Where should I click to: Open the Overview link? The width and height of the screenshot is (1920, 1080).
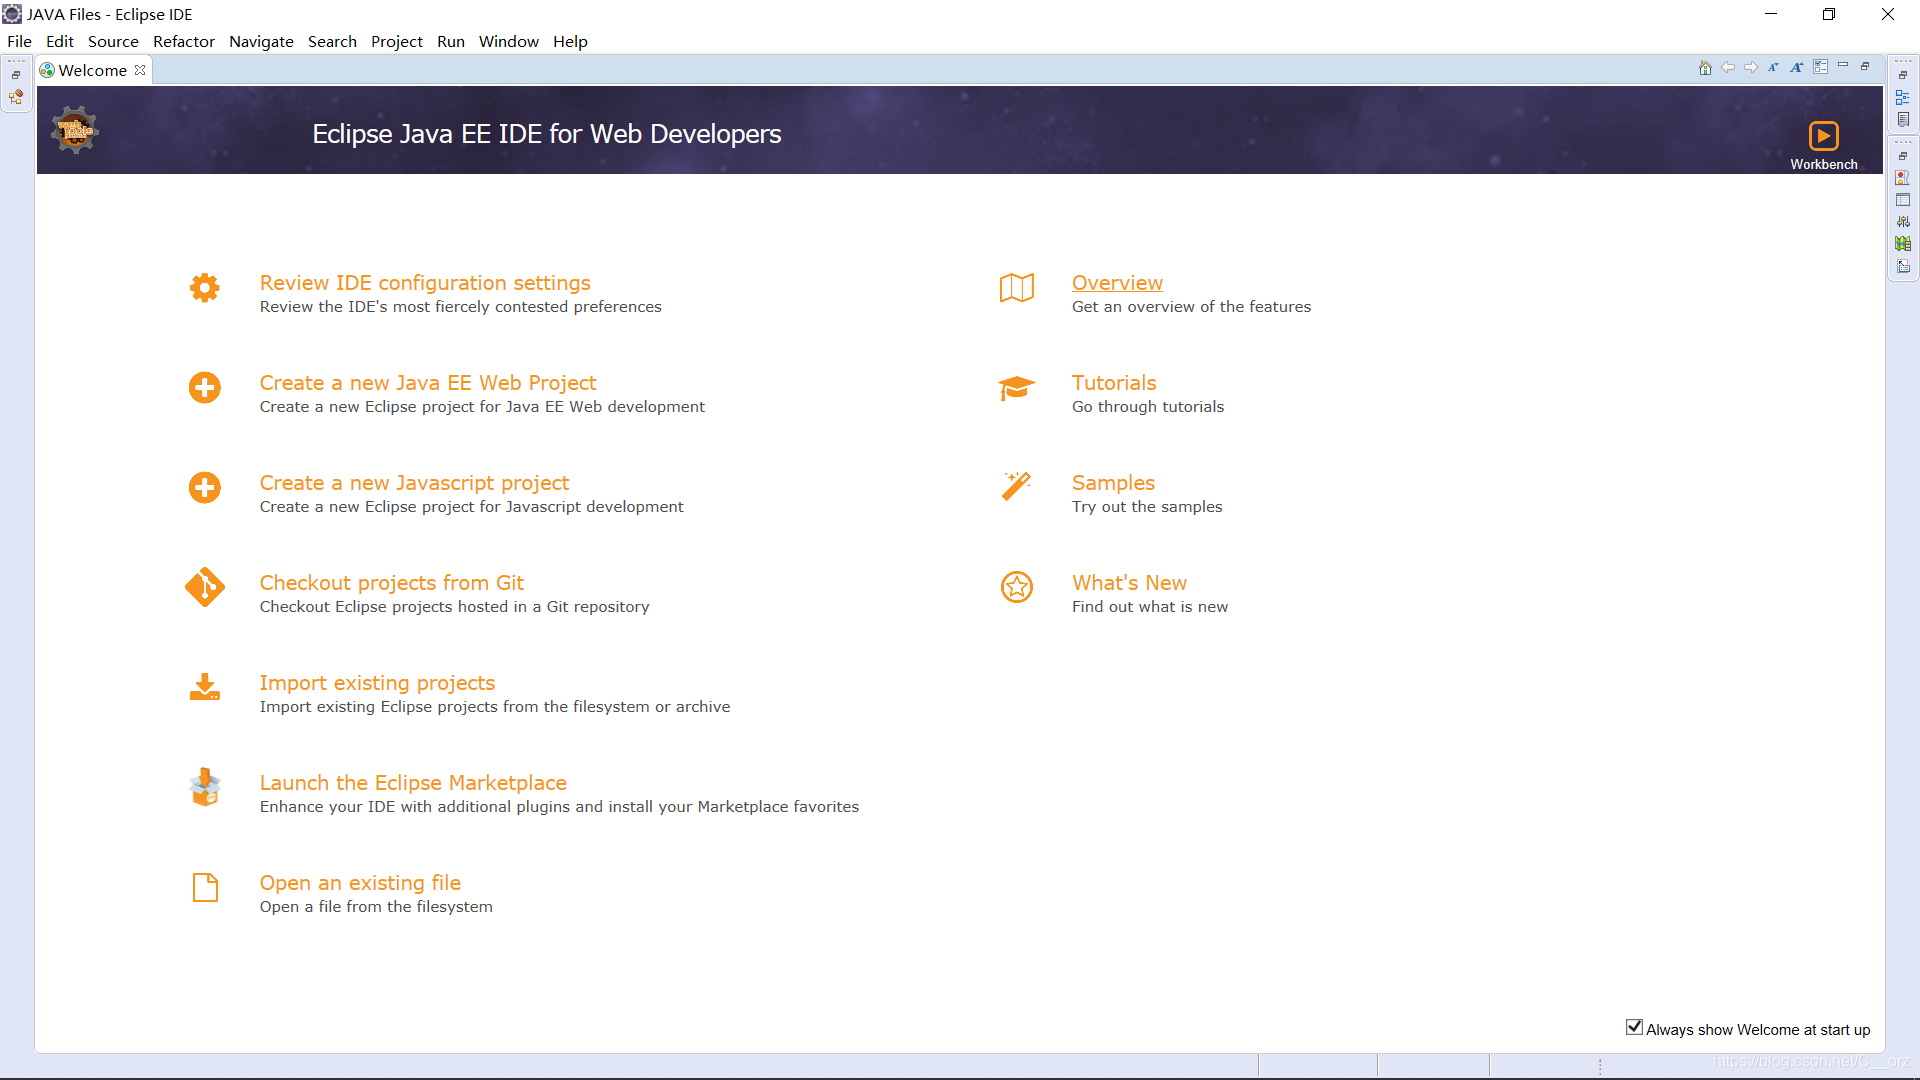[1117, 283]
